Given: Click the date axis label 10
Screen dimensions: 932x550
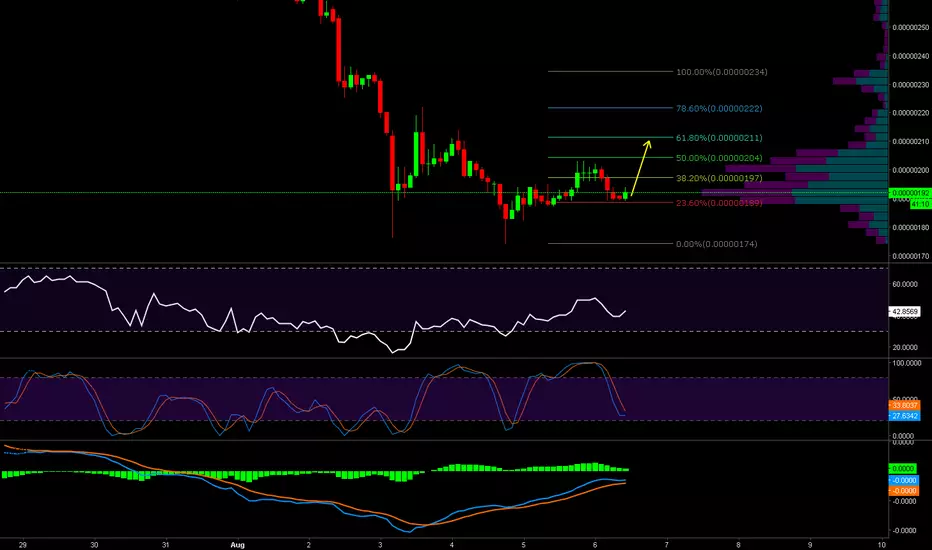Looking at the screenshot, I should click(x=881, y=545).
